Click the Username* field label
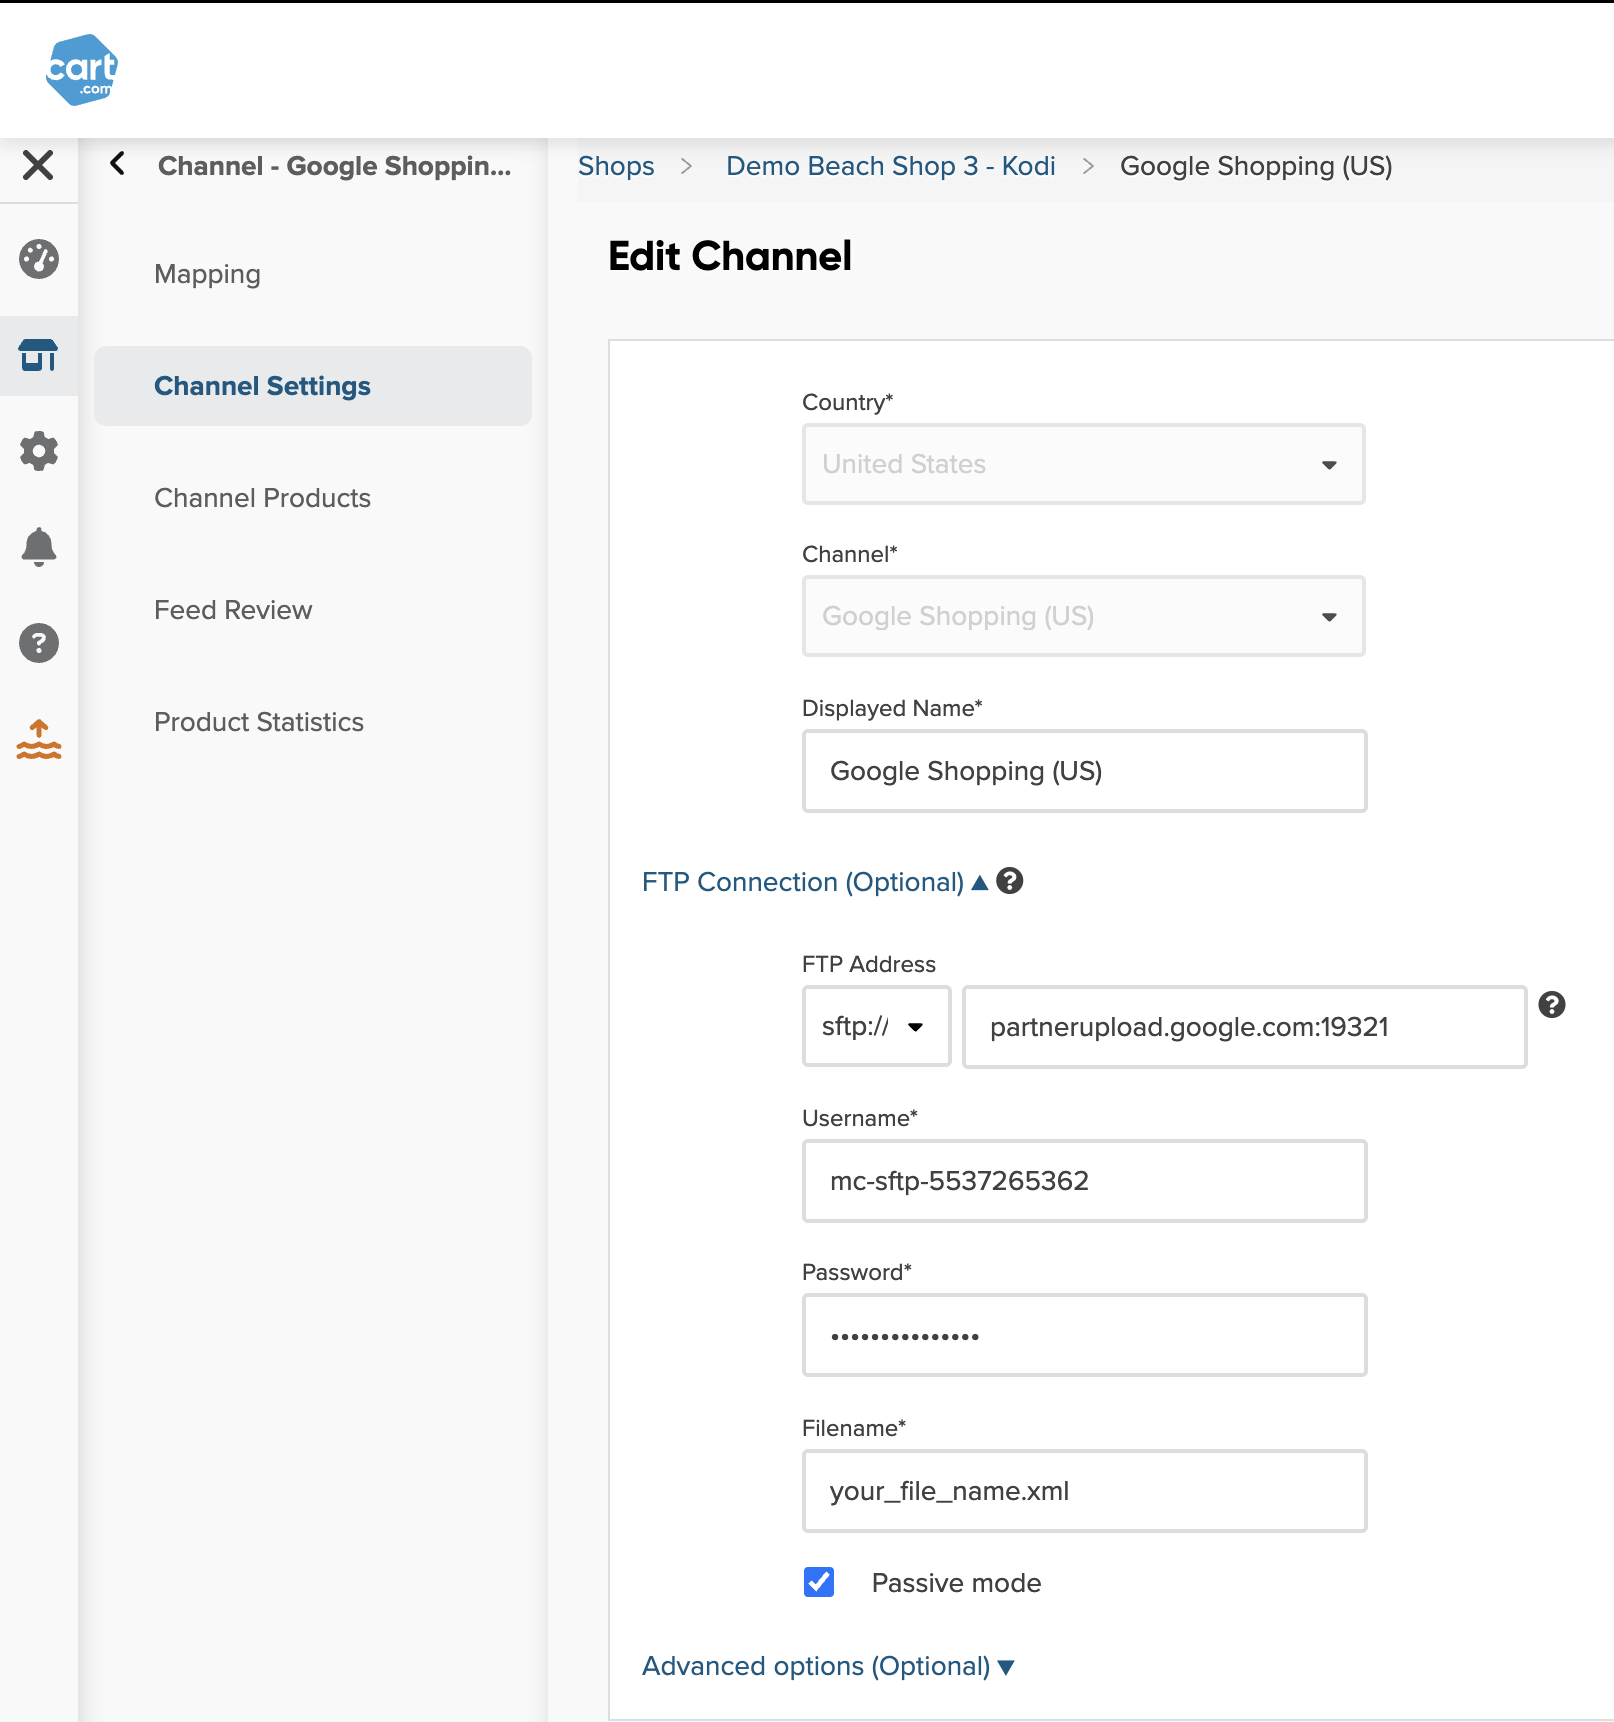The height and width of the screenshot is (1722, 1614). tap(860, 1118)
